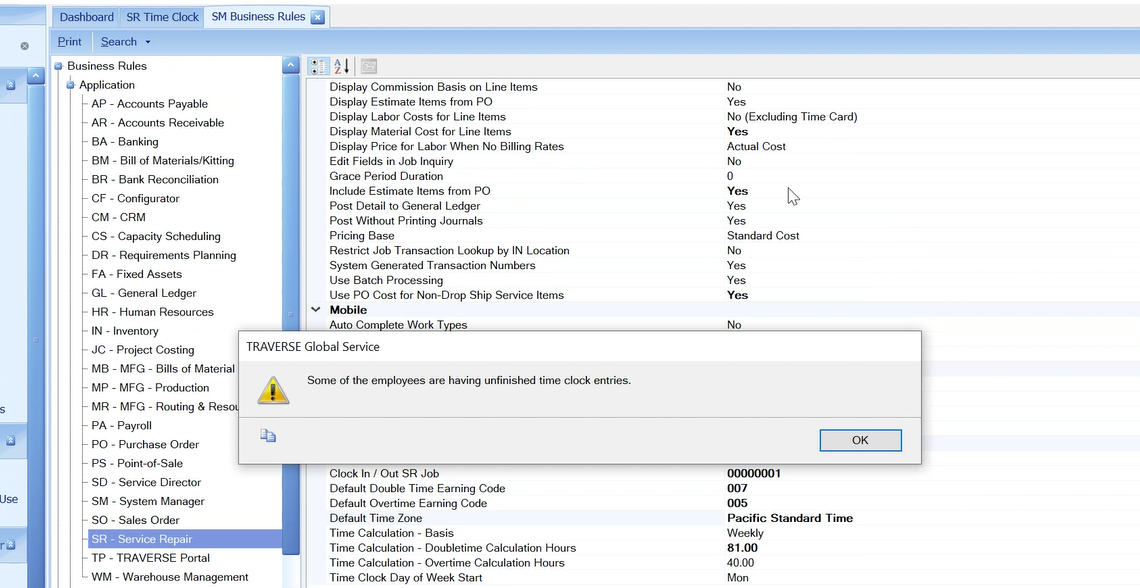Select CF - Configurator
The image size is (1140, 588).
(135, 198)
